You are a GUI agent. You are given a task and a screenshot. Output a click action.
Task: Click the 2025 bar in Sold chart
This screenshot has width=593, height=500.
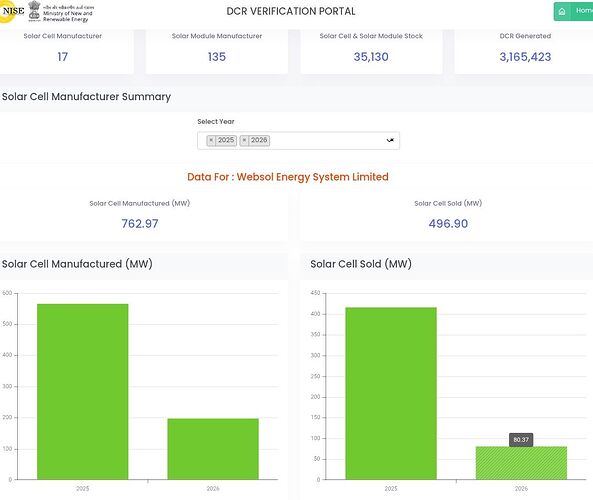pos(391,393)
